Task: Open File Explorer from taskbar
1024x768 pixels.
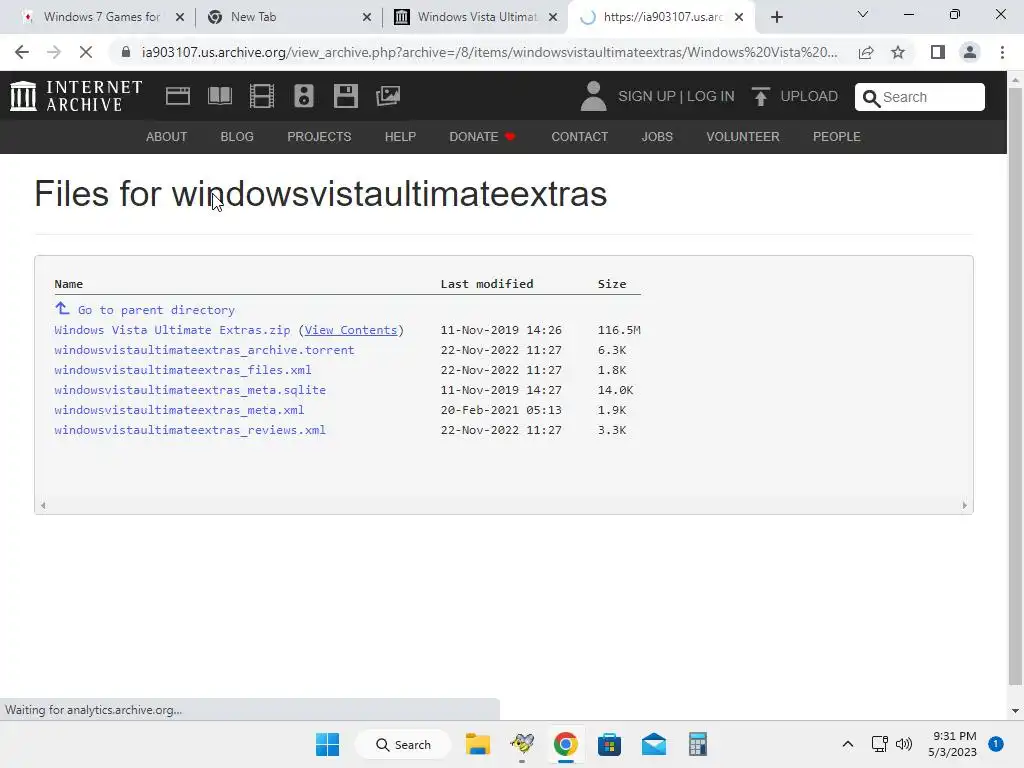Action: (x=478, y=744)
